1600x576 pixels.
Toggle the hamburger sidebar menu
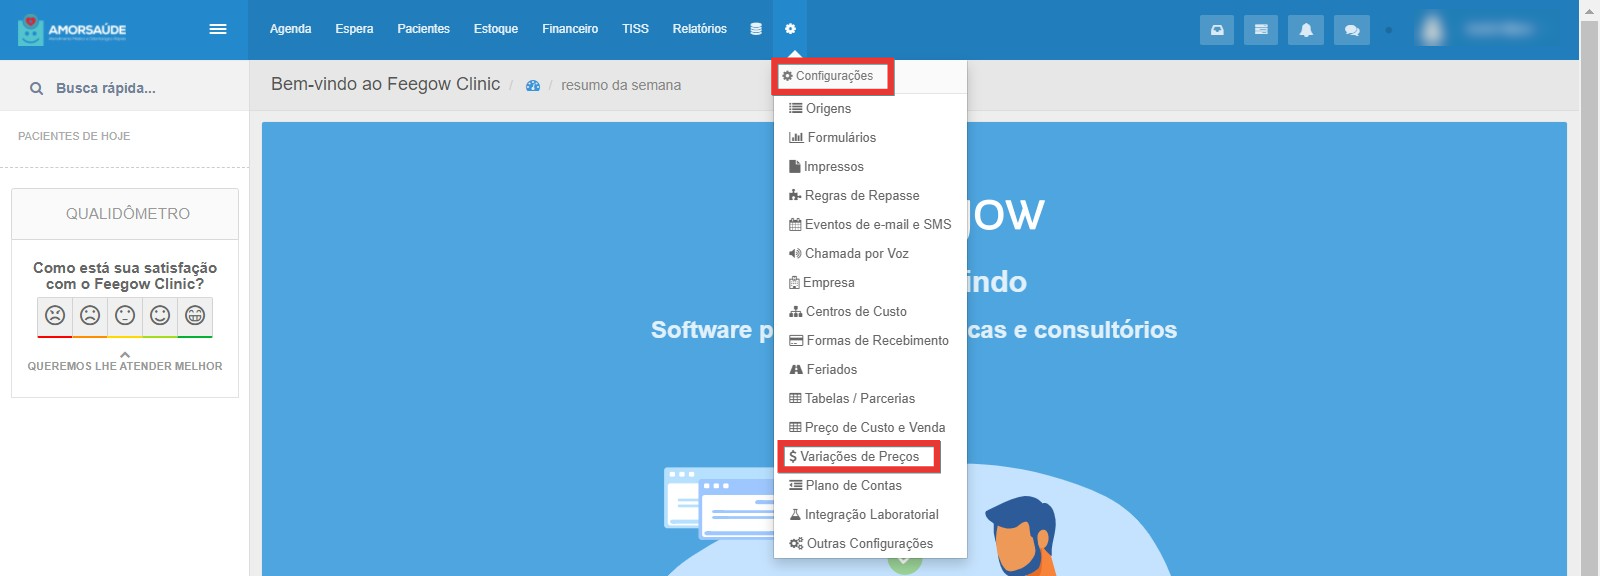click(218, 29)
